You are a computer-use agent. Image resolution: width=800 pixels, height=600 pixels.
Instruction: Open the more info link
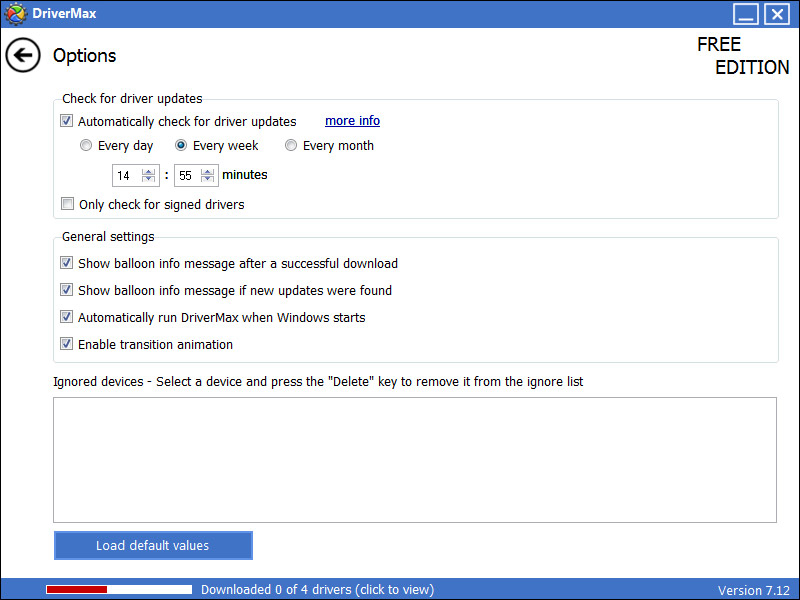click(352, 121)
